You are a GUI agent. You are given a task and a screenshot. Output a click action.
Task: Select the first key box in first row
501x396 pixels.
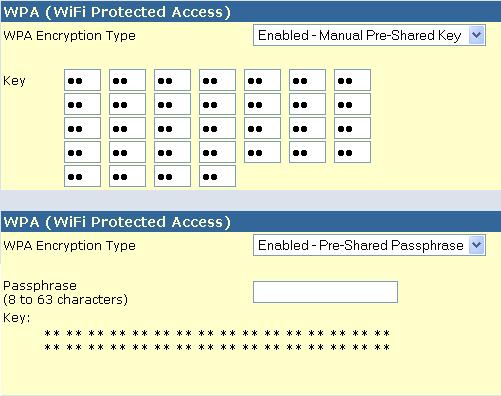point(82,80)
